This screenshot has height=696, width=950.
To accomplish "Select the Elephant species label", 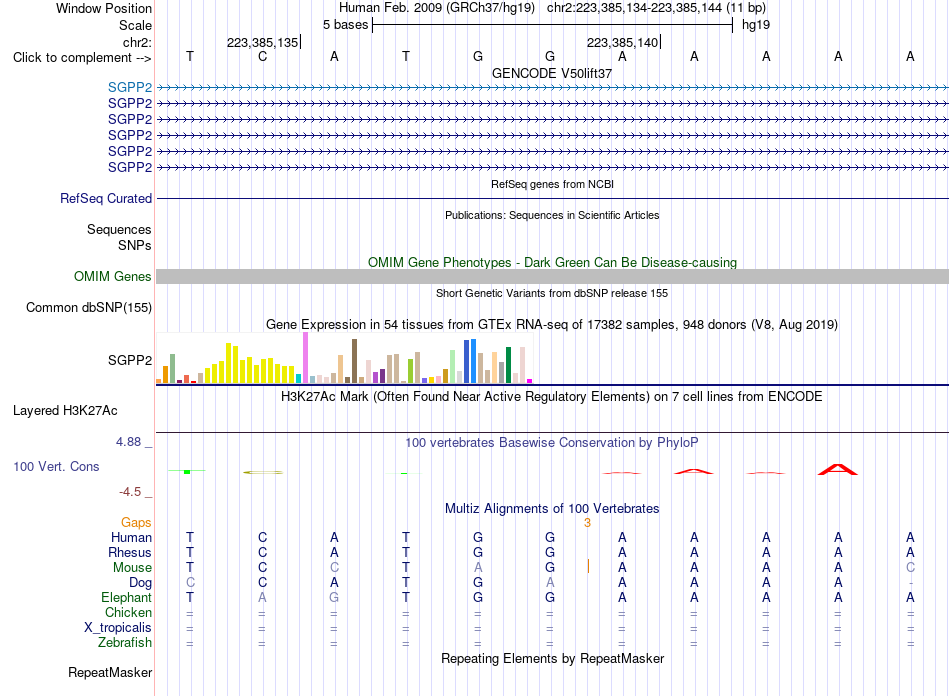I will [126, 597].
